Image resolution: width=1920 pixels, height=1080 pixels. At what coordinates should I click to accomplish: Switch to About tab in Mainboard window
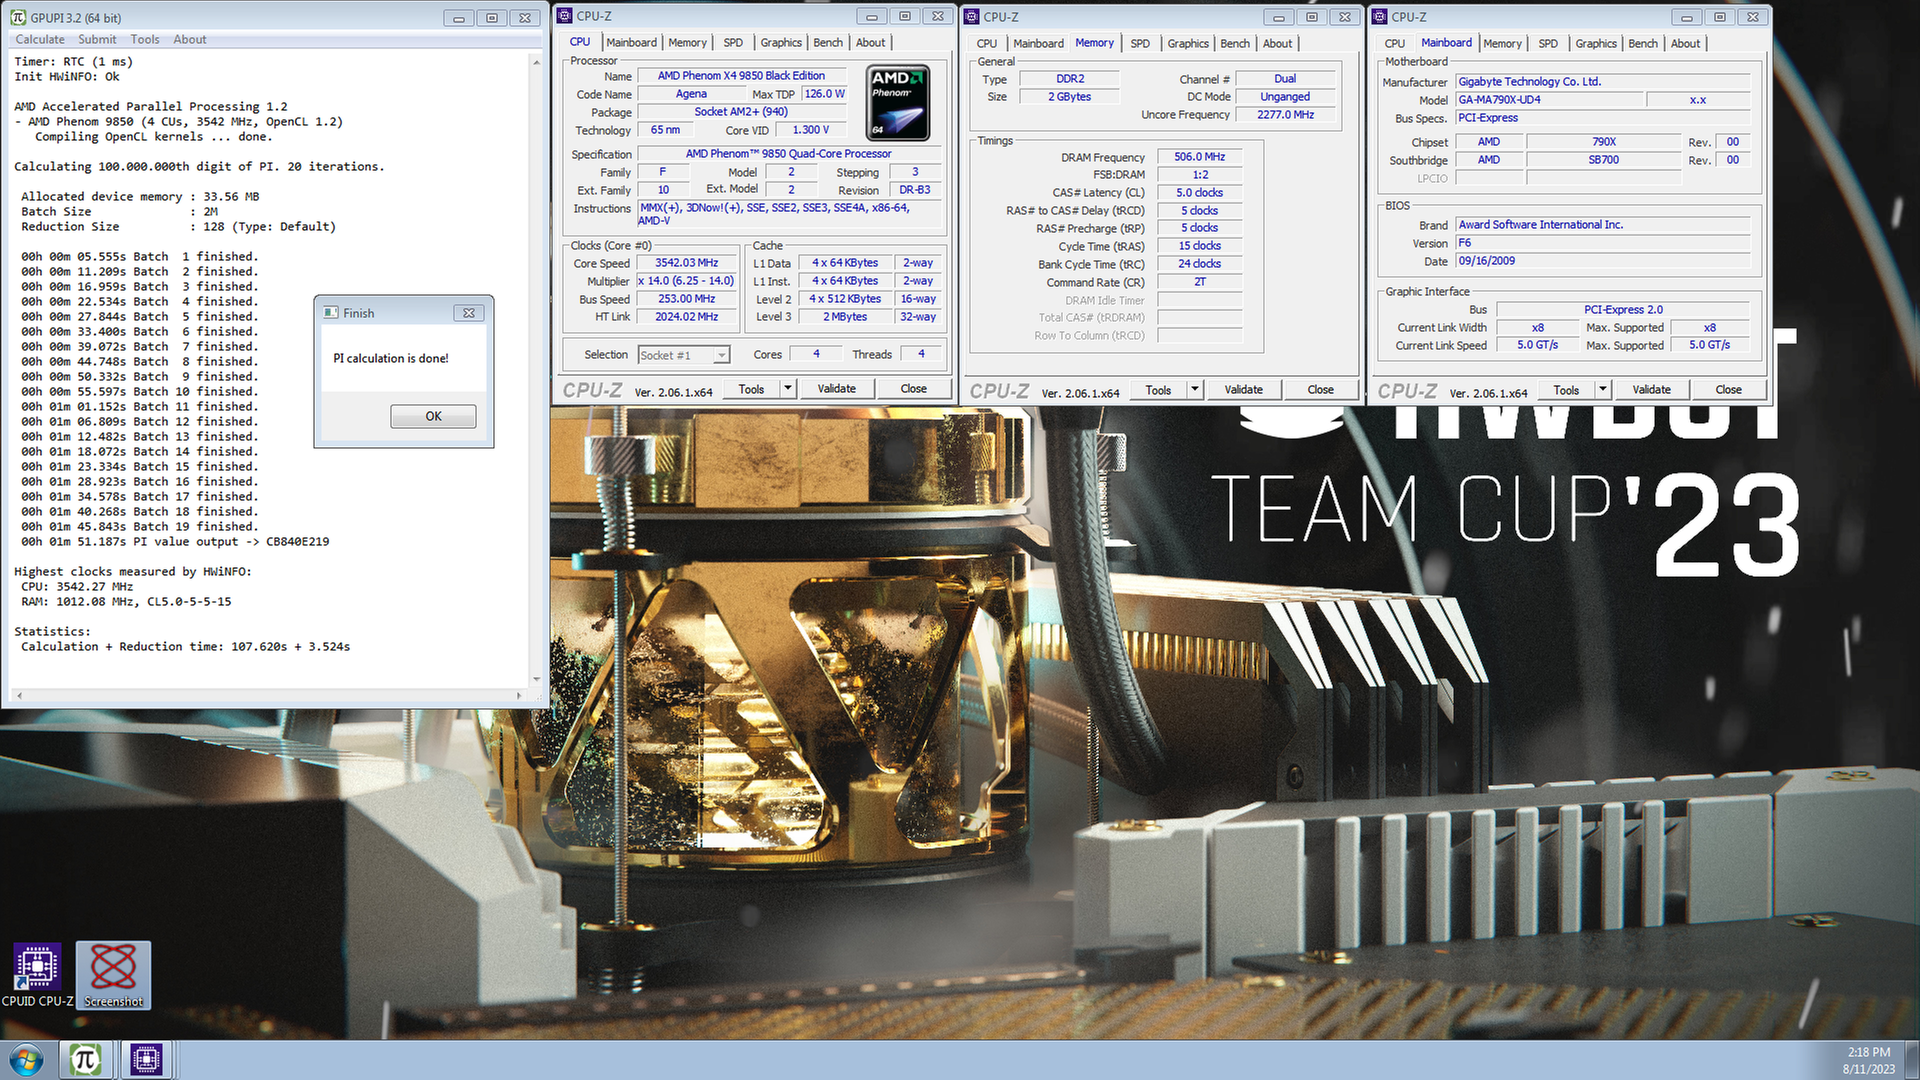coord(1685,44)
